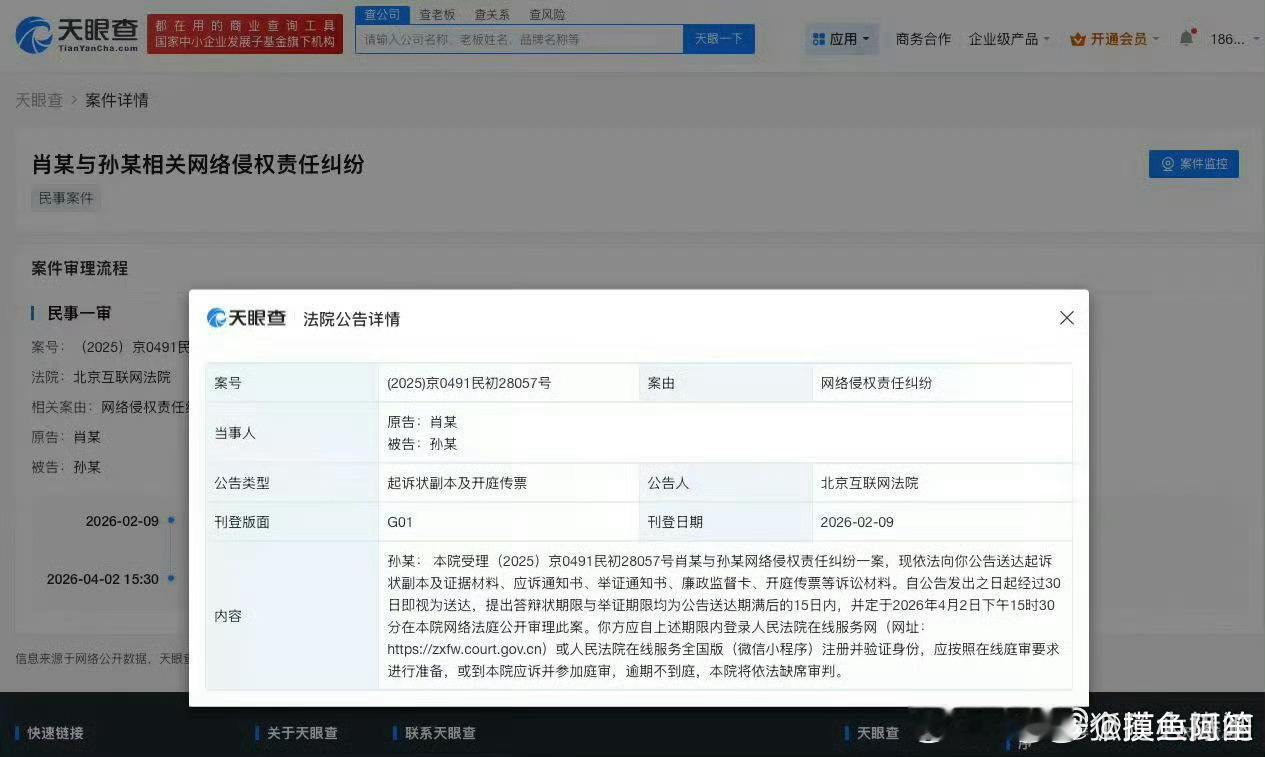Click the Tianyancha logo in the header
The image size is (1265, 757).
click(x=73, y=32)
